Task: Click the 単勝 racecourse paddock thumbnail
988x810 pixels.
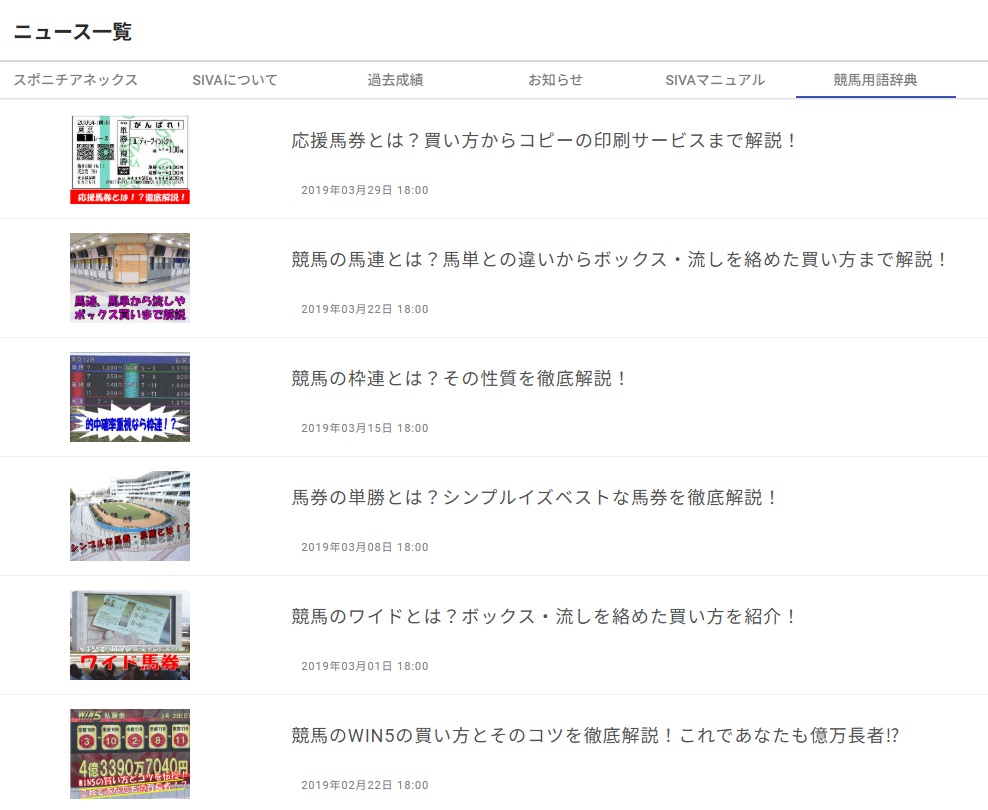Action: point(130,516)
